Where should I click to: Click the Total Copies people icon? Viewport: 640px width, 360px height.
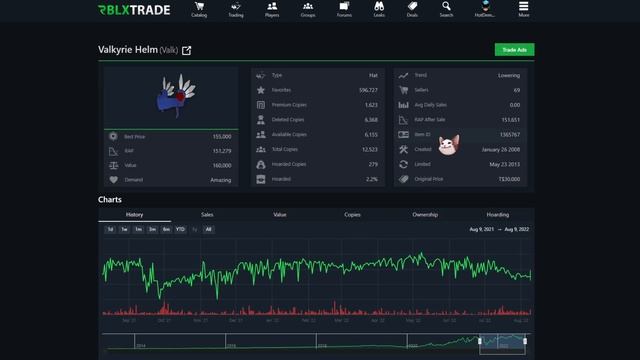pos(261,149)
